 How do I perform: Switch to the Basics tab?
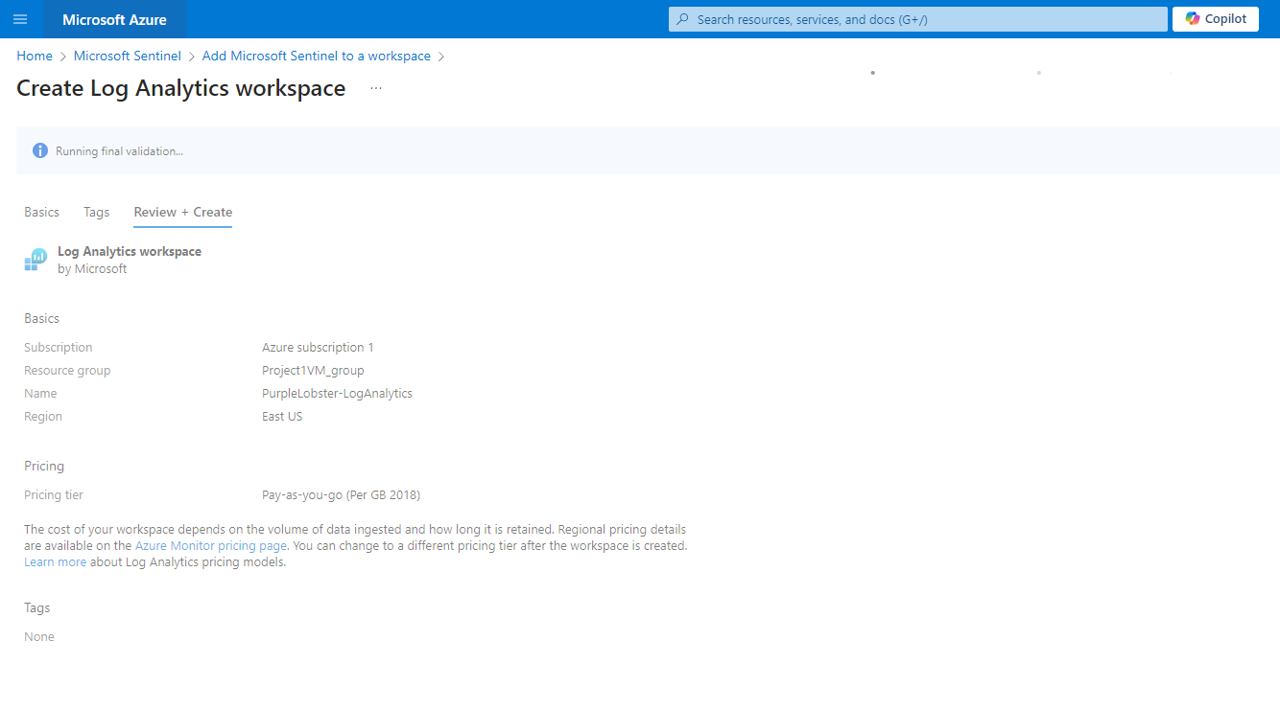[42, 212]
